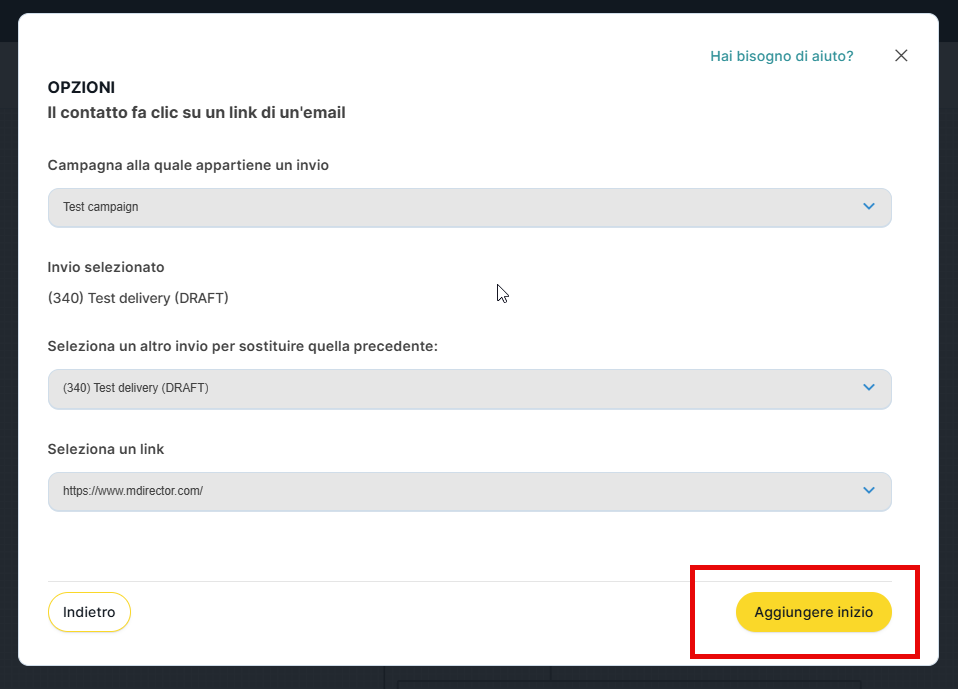
Task: Click the horizontal divider above footer buttons
Action: [400, 581]
